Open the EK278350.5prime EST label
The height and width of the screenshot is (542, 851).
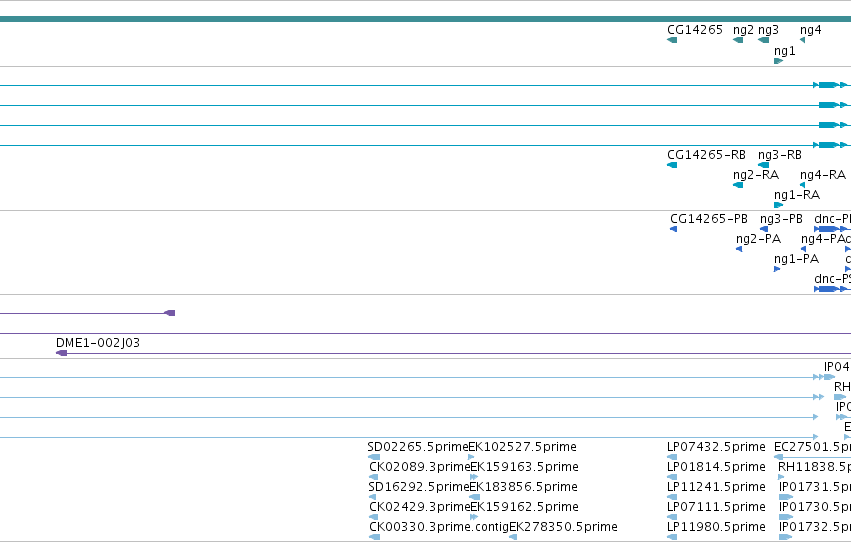563,527
